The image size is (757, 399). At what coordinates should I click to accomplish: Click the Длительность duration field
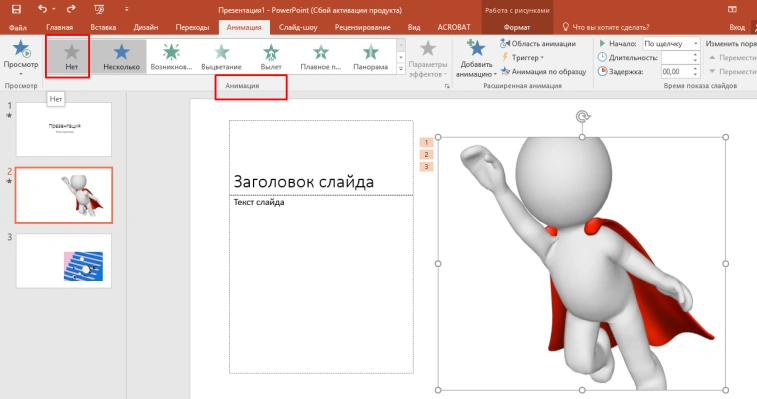coord(677,57)
